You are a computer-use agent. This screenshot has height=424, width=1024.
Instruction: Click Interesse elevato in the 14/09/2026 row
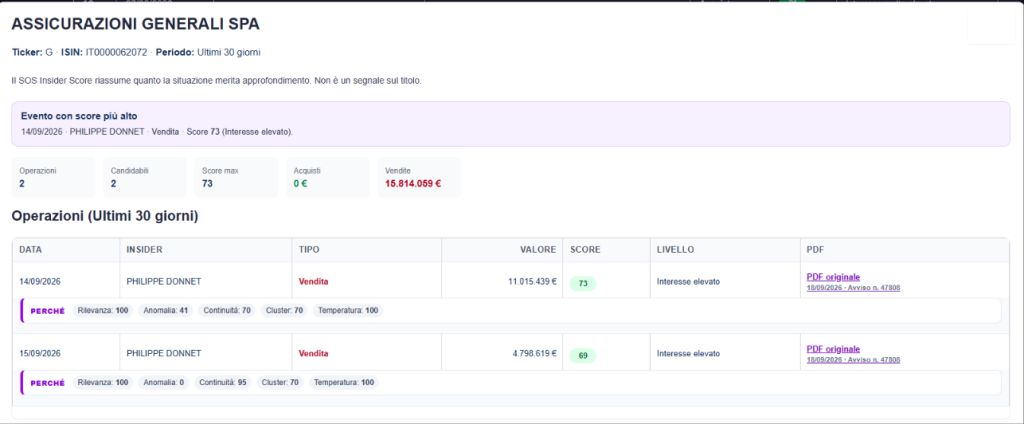point(688,282)
